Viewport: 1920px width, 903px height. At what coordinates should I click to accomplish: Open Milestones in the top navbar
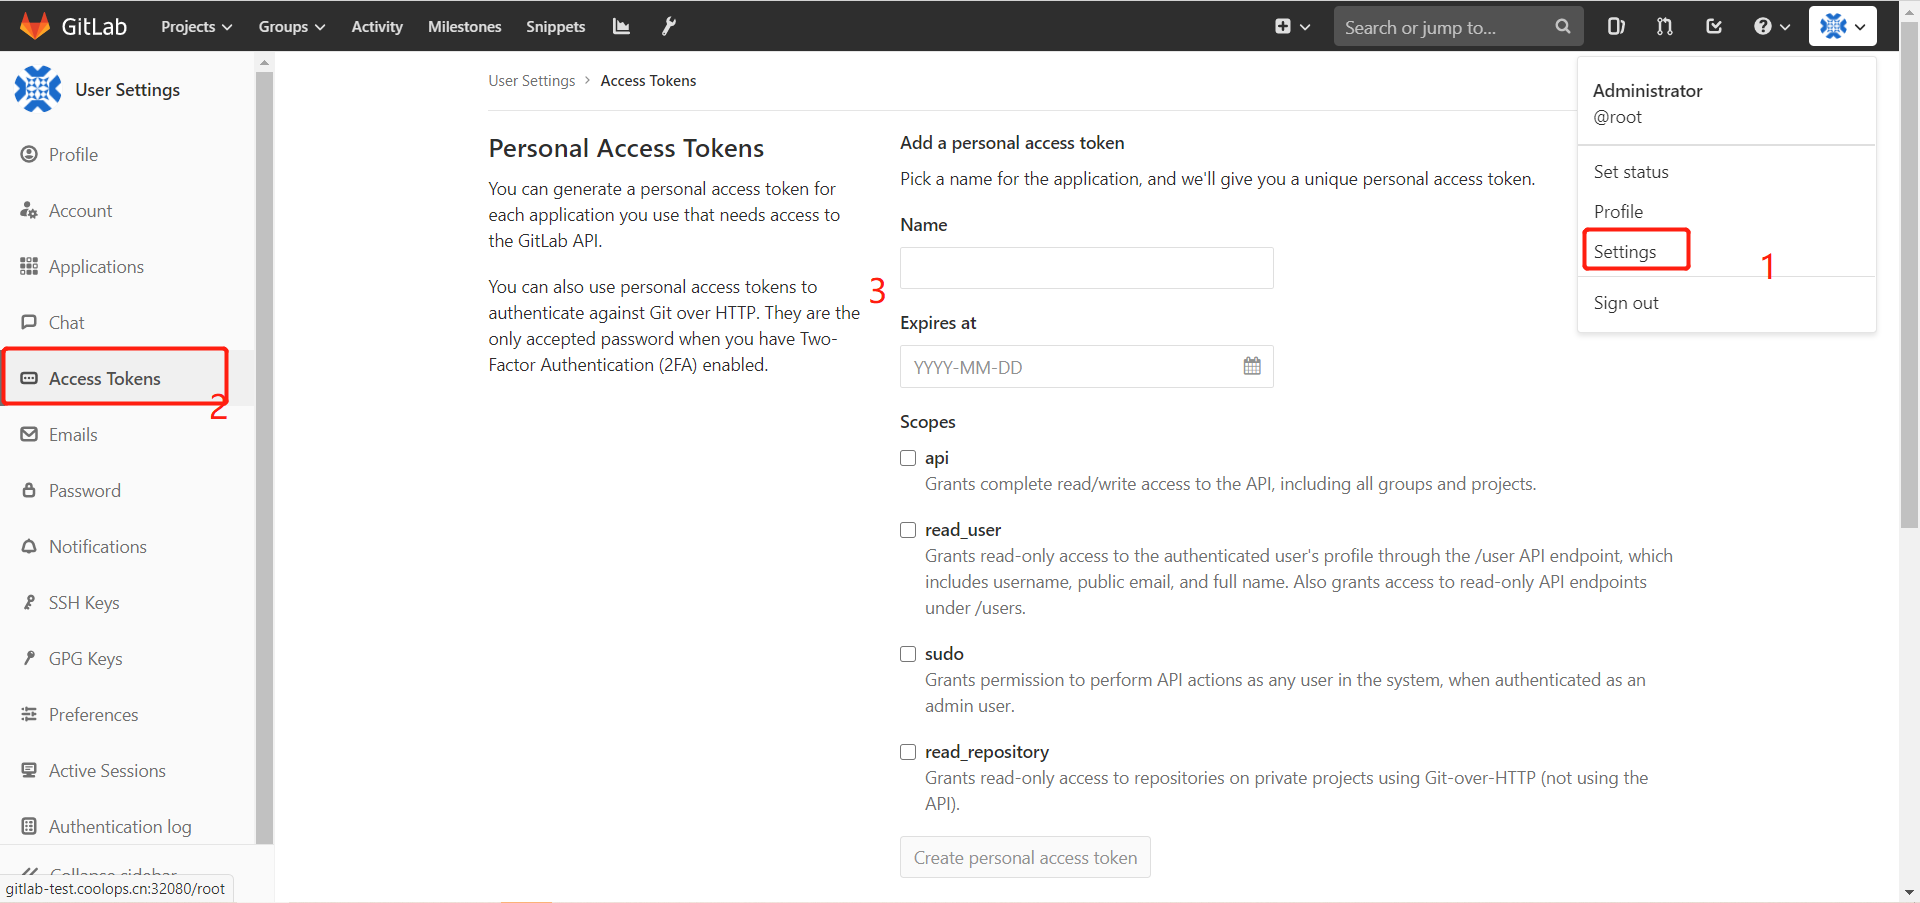click(465, 27)
